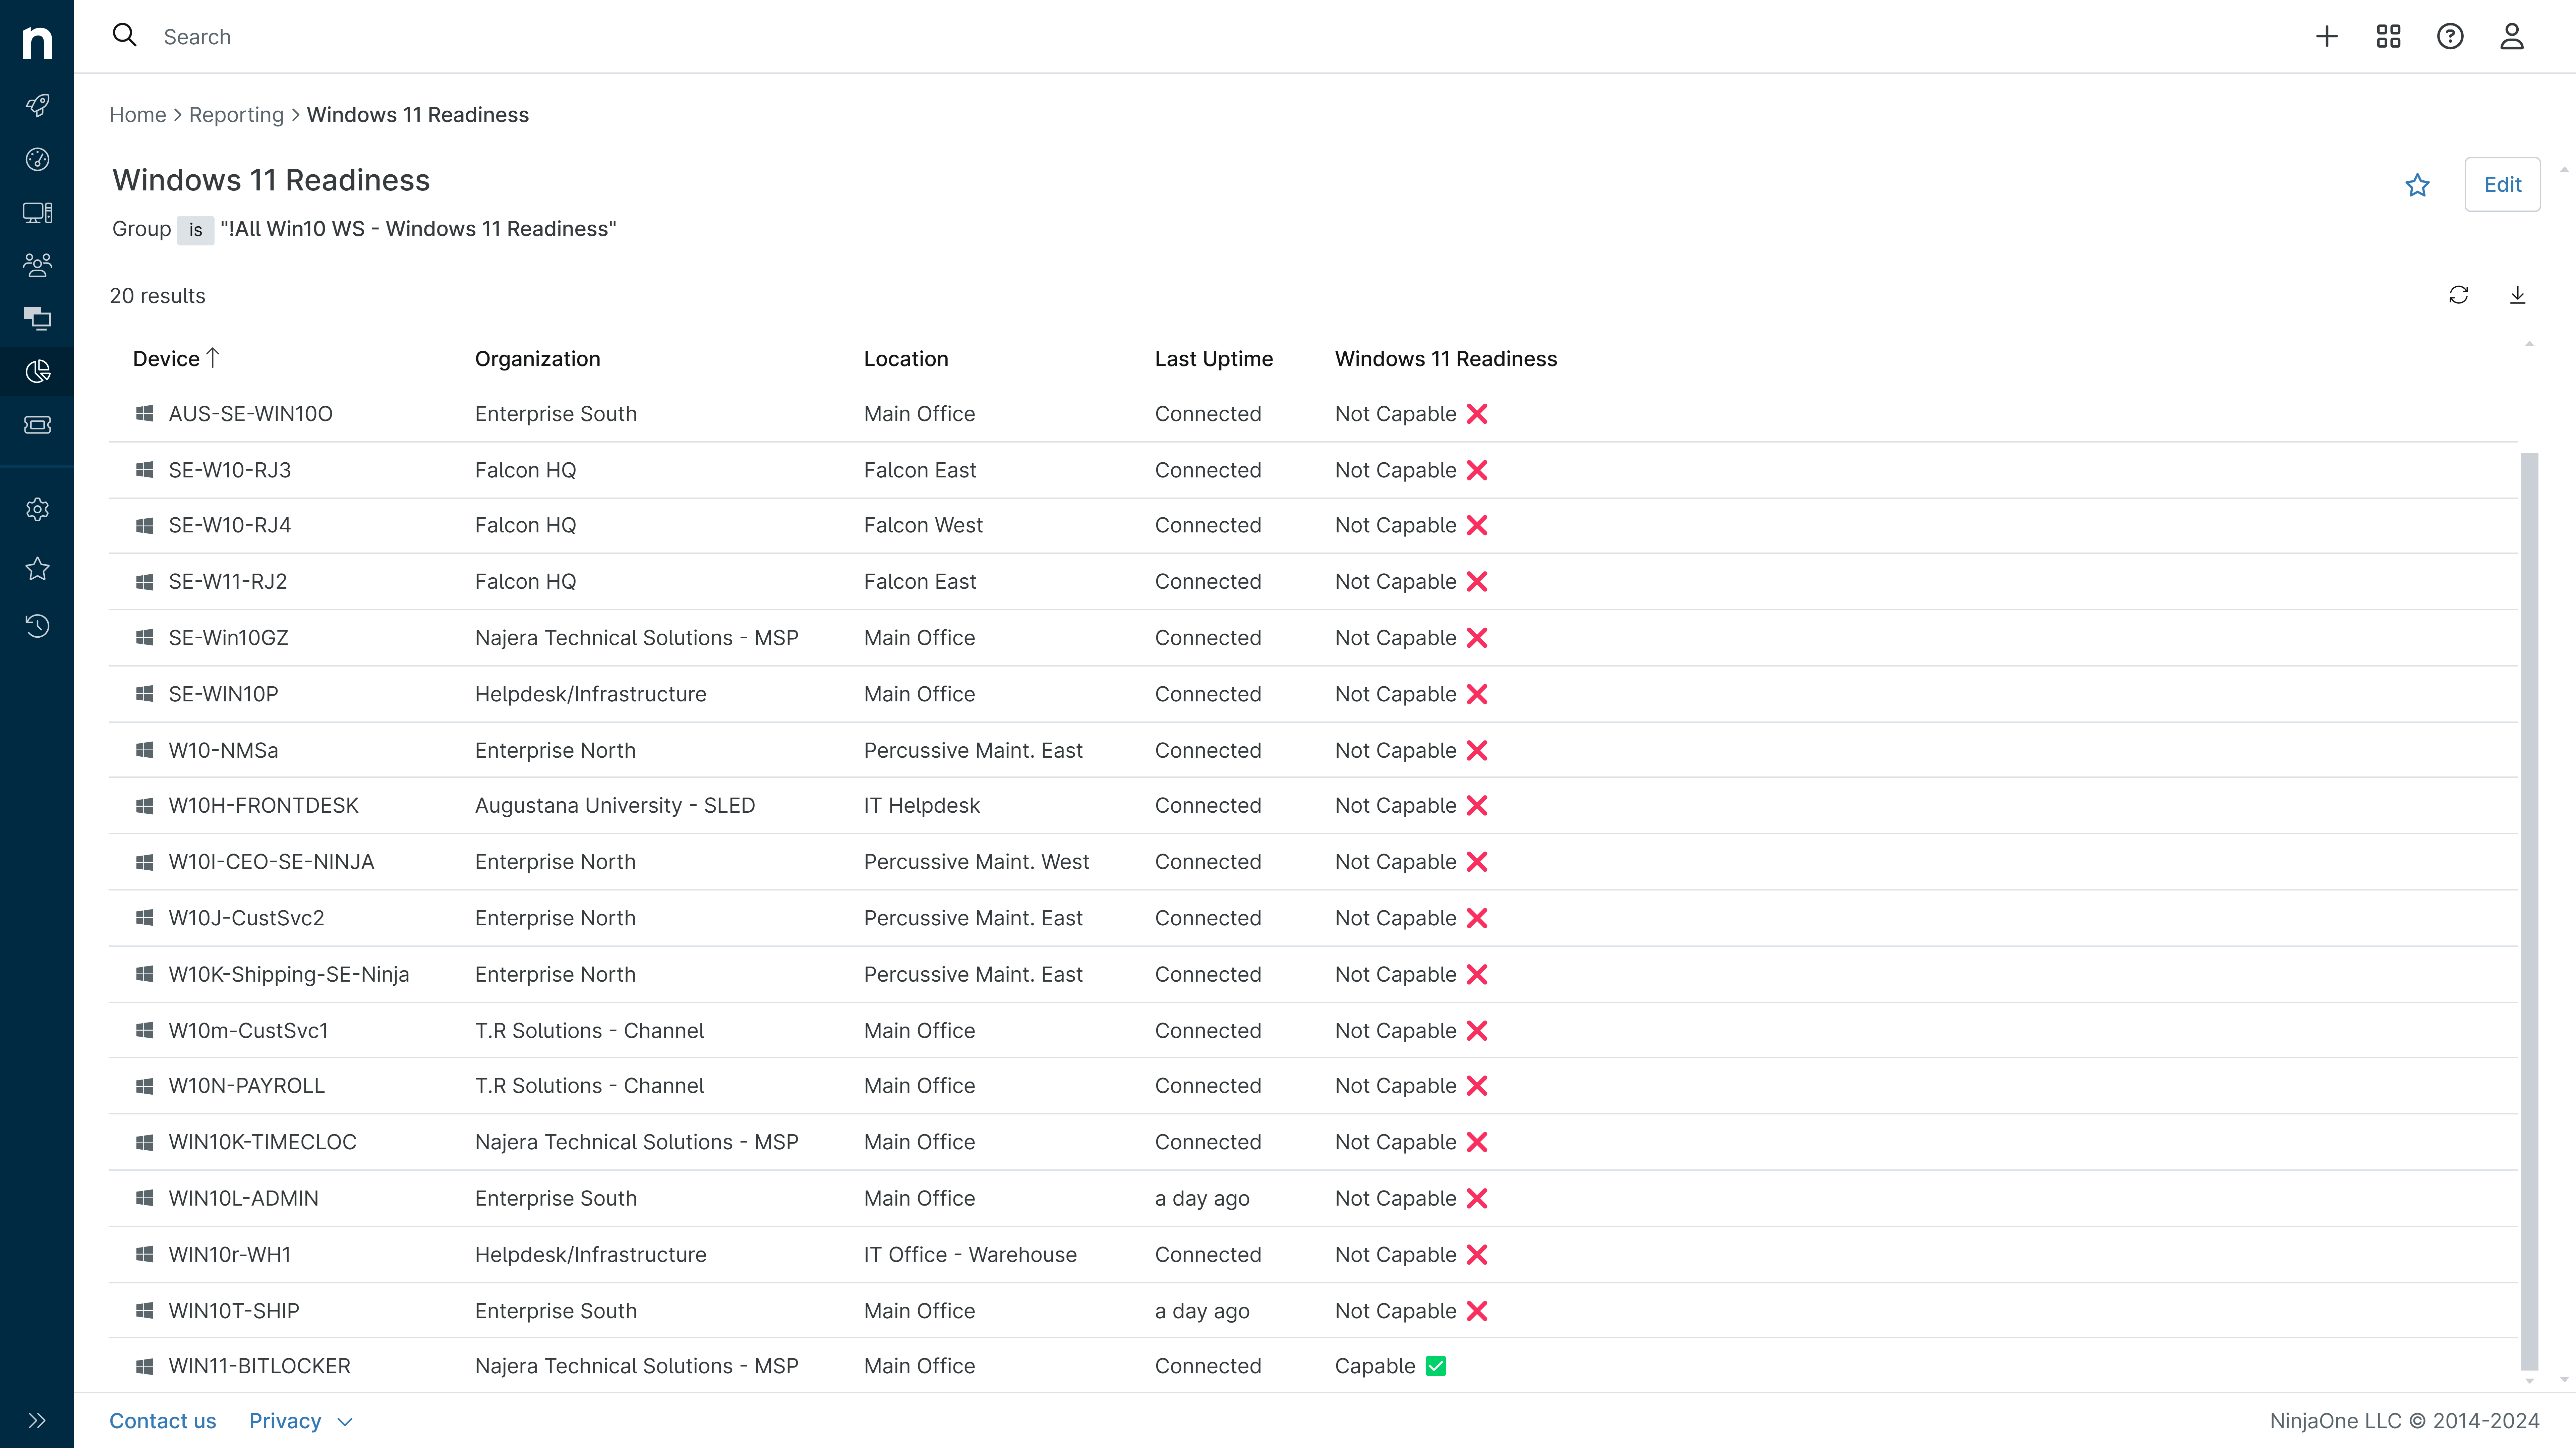Open the ticketing sidebar icon
Image resolution: width=2576 pixels, height=1449 pixels.
[37, 425]
